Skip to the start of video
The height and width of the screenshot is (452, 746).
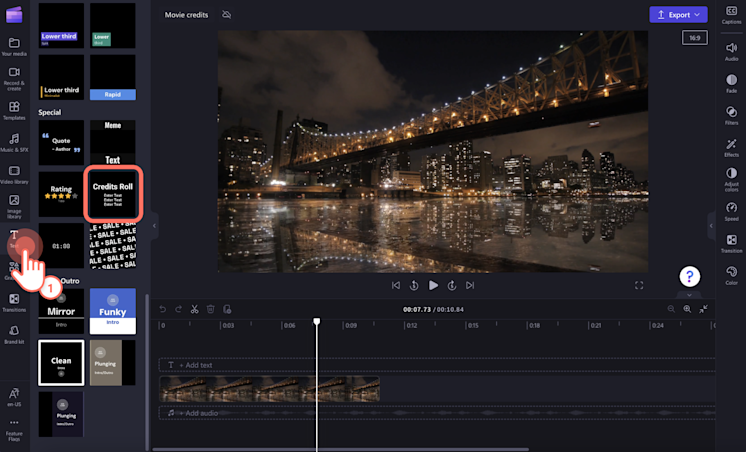[x=395, y=285]
